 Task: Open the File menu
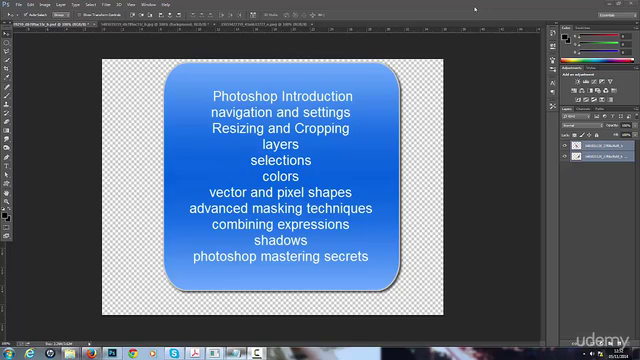[19, 4]
